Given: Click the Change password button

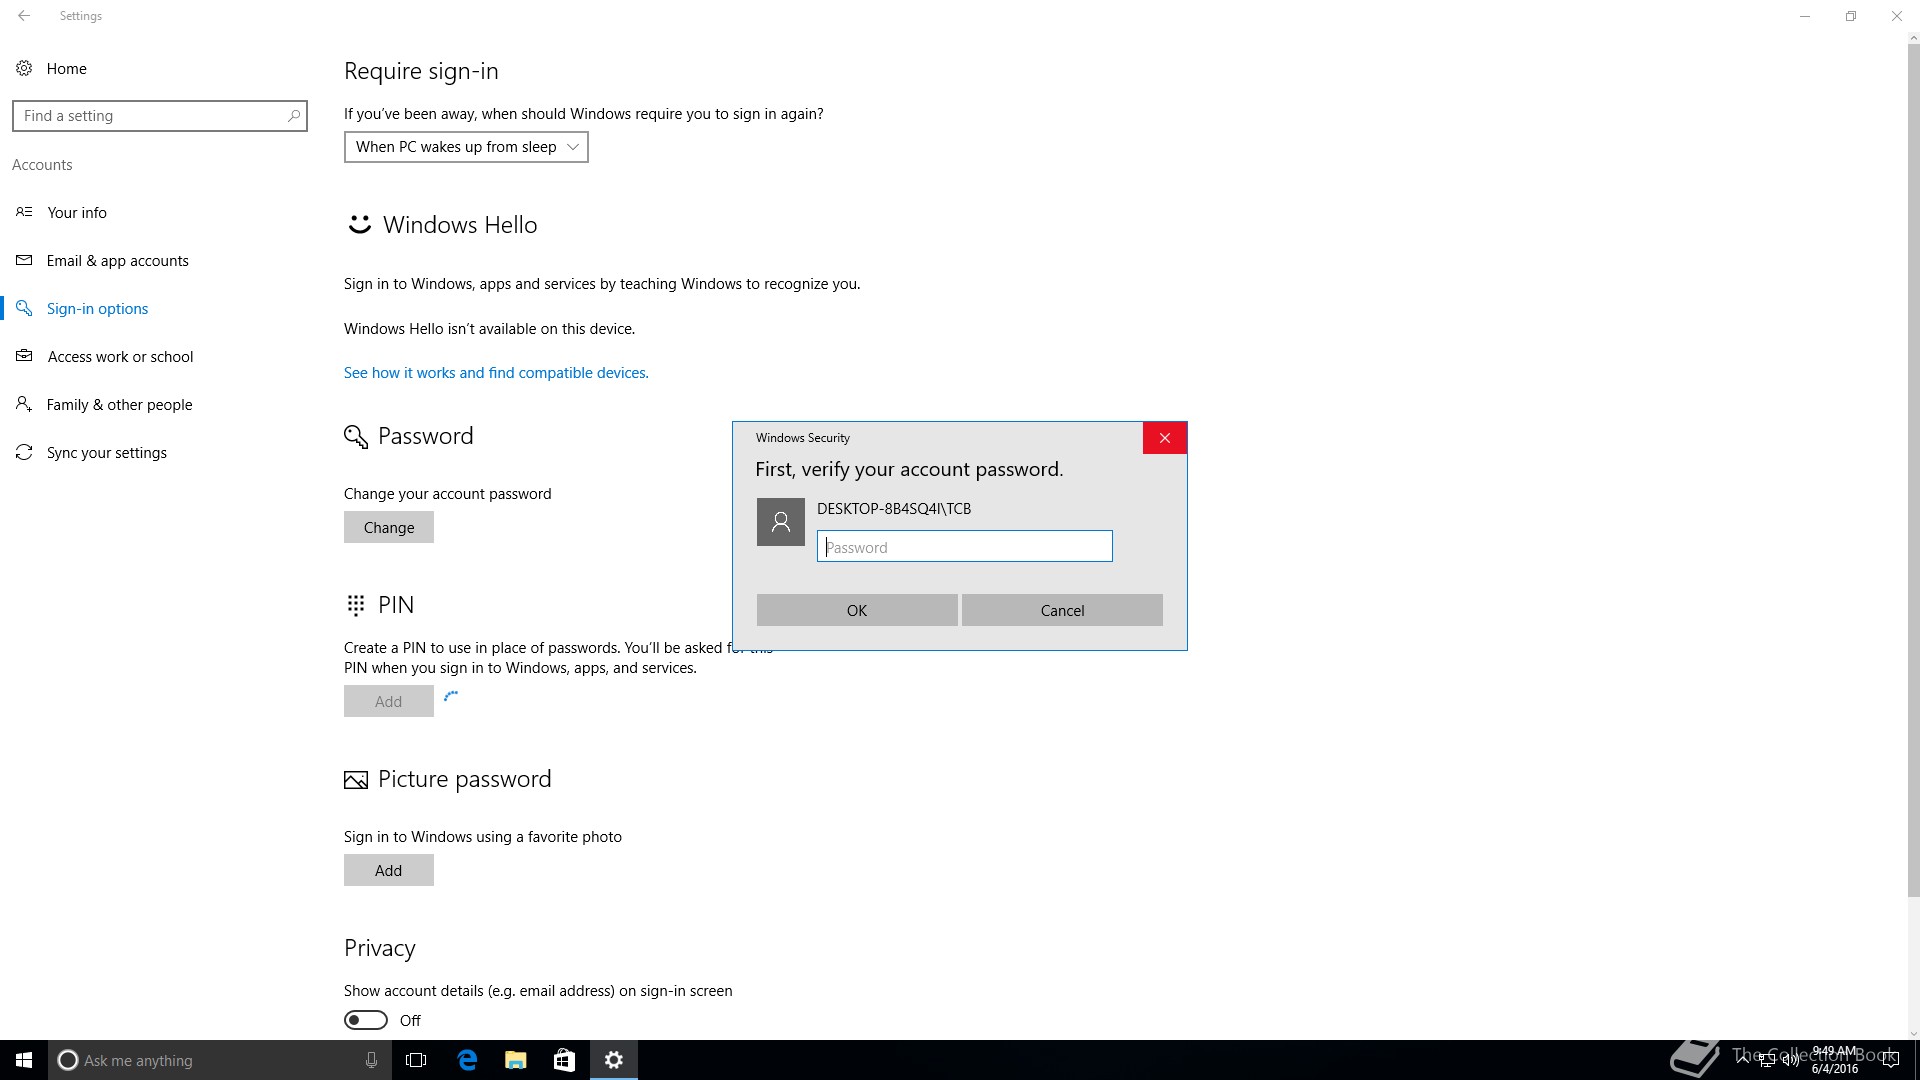Looking at the screenshot, I should 389,527.
